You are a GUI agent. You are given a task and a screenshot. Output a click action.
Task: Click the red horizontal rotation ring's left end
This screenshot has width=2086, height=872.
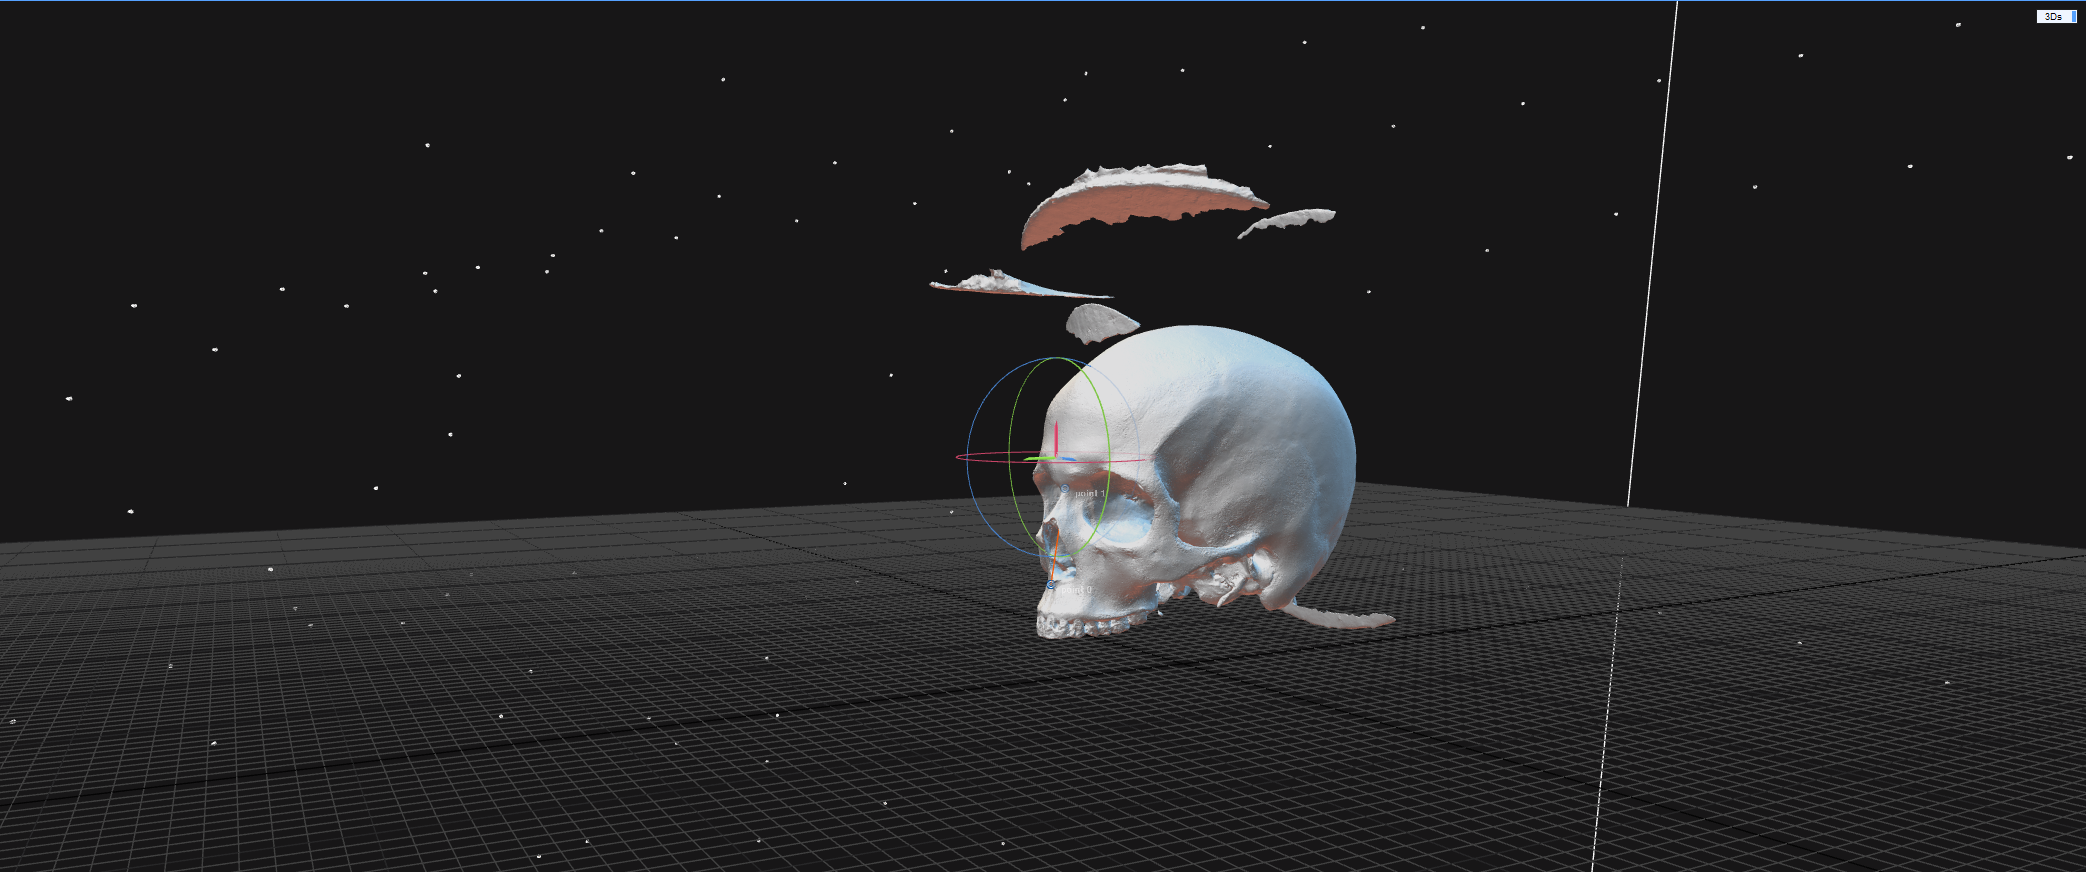pos(958,457)
